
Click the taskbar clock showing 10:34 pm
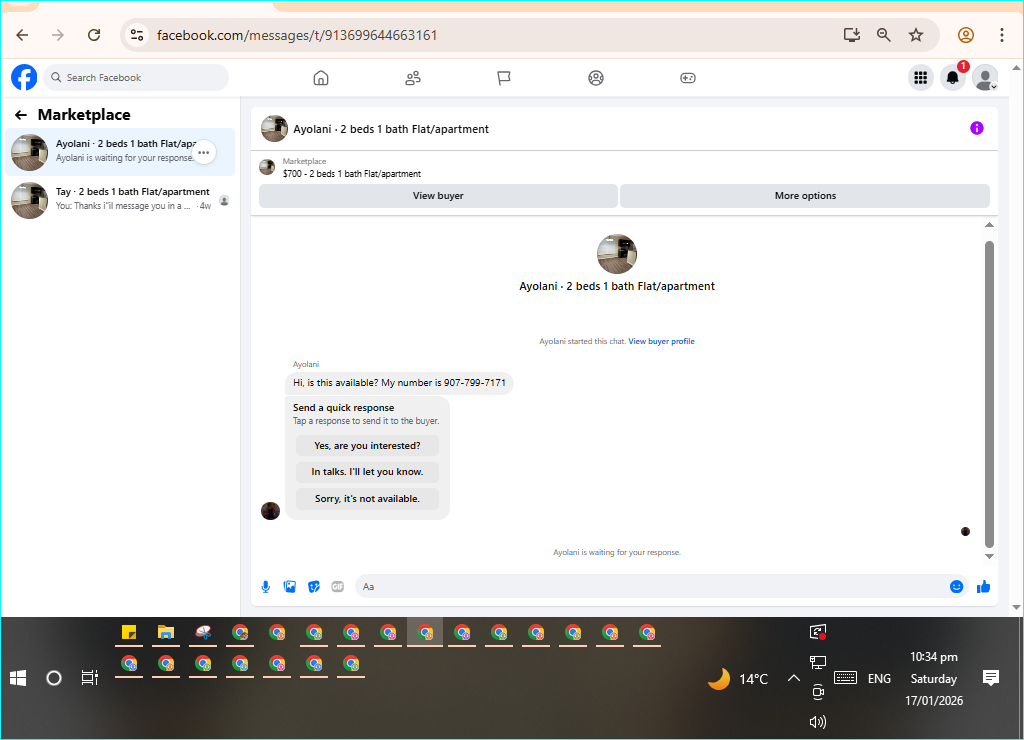tap(934, 657)
